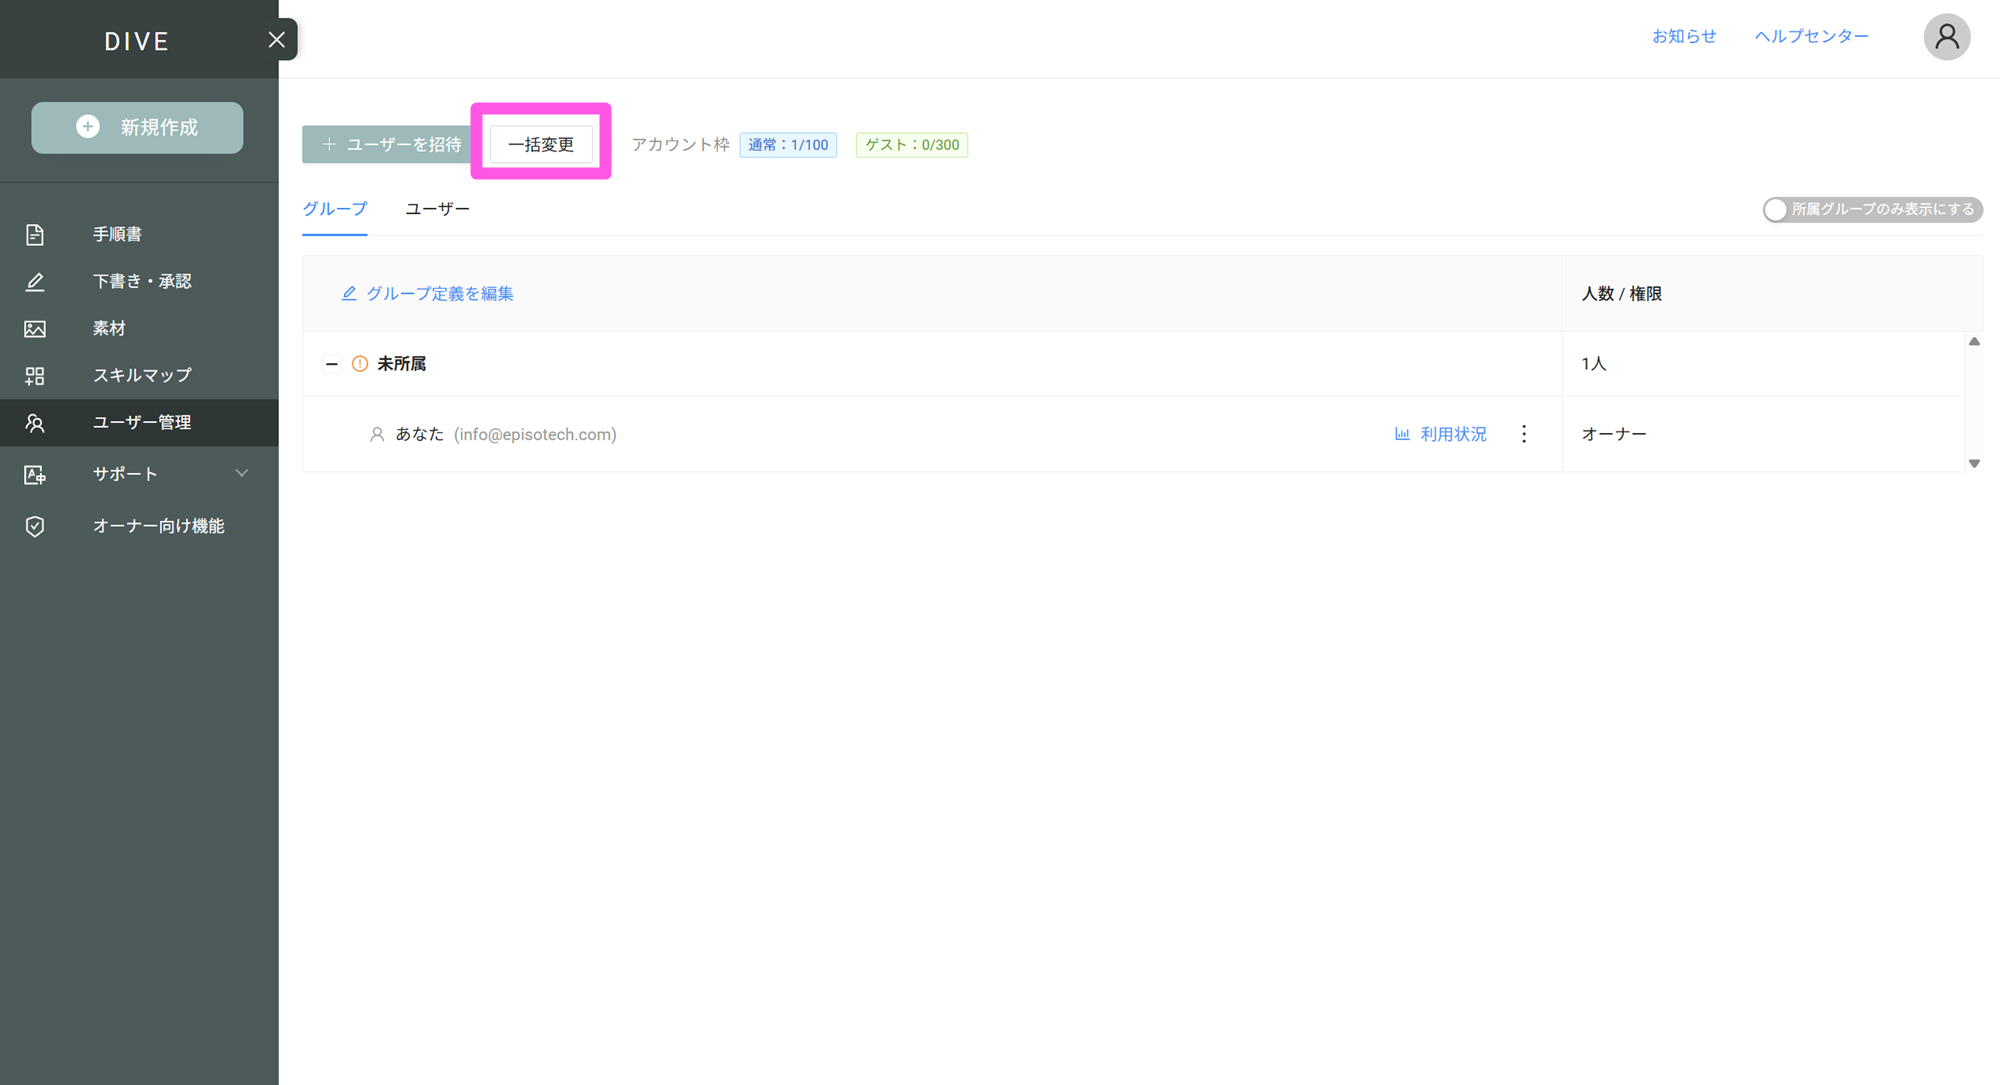Click the 未所属 warning icon

360,364
